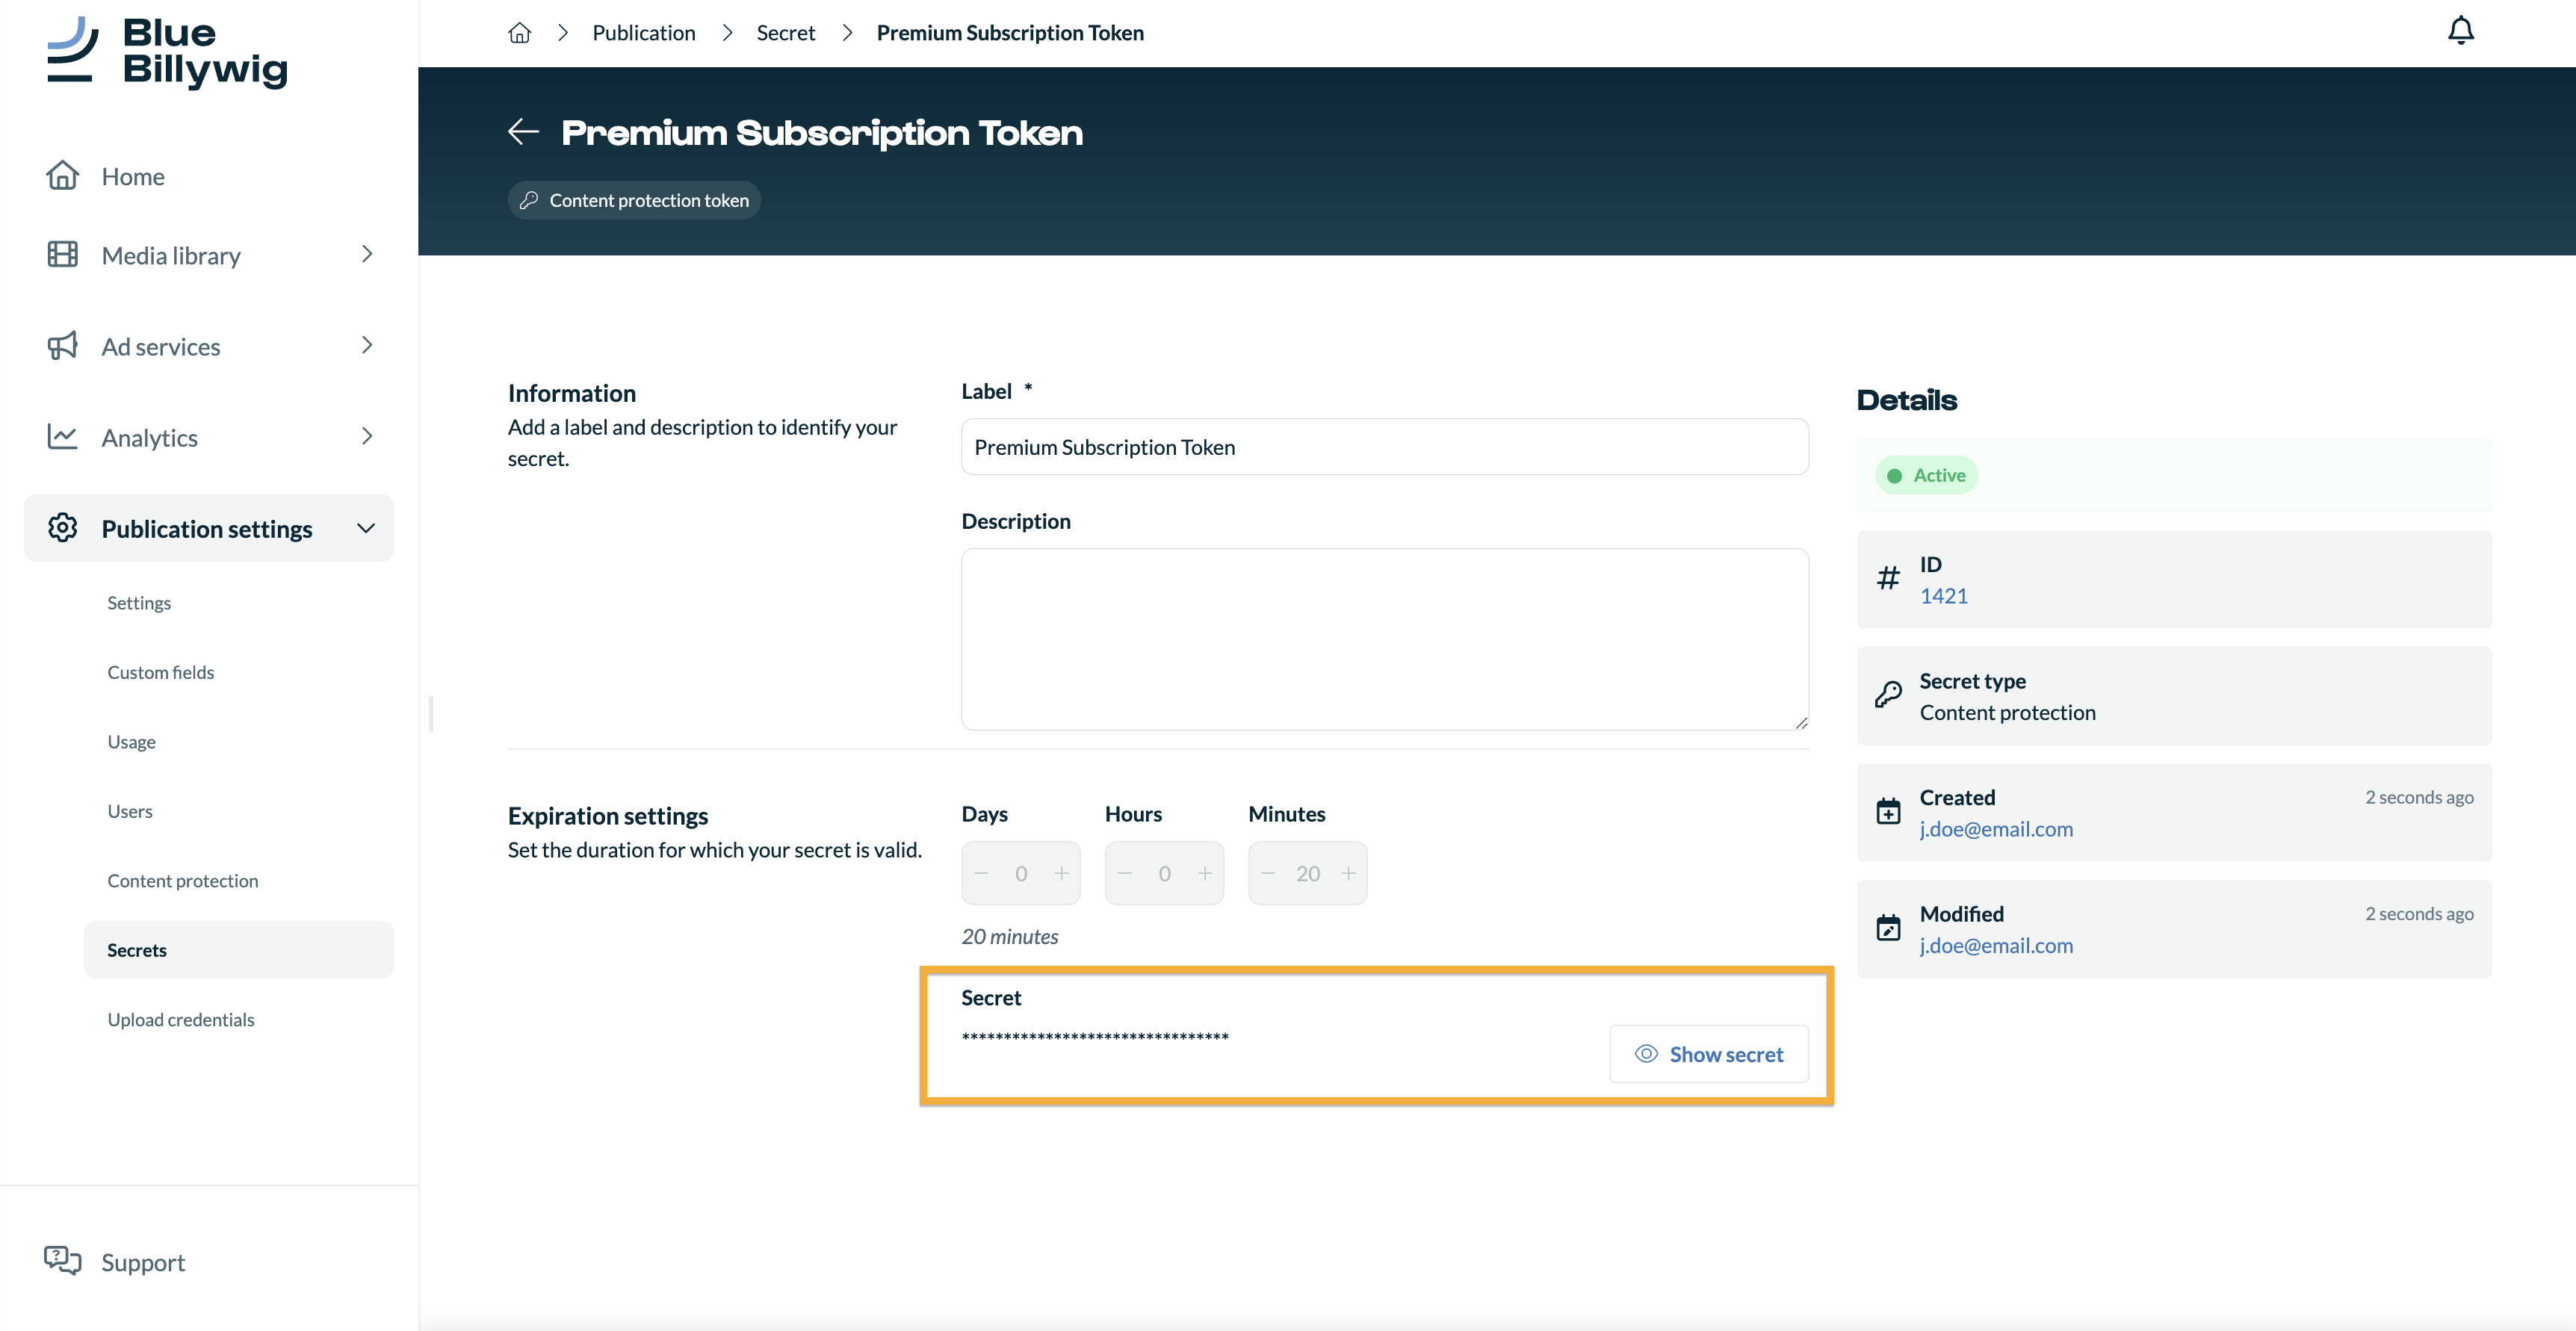This screenshot has height=1331, width=2576.
Task: Increase Hours with the plus button
Action: tap(1205, 873)
